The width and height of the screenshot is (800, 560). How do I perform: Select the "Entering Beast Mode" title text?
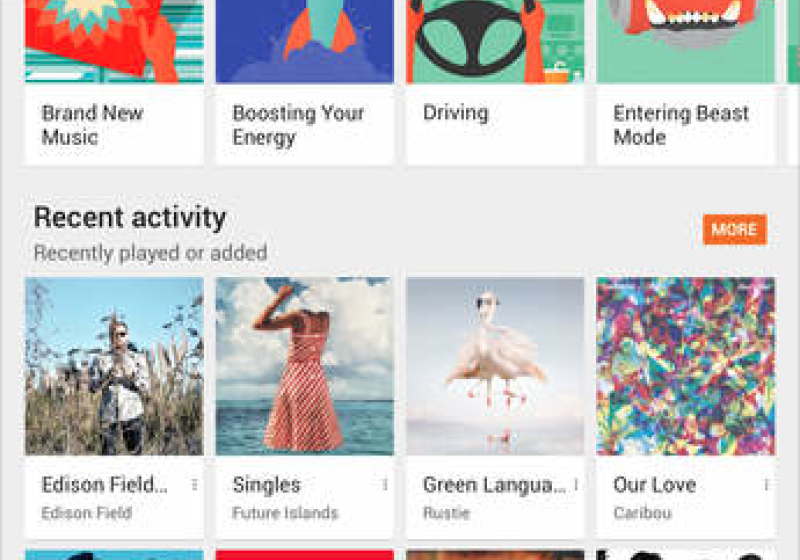click(x=681, y=125)
